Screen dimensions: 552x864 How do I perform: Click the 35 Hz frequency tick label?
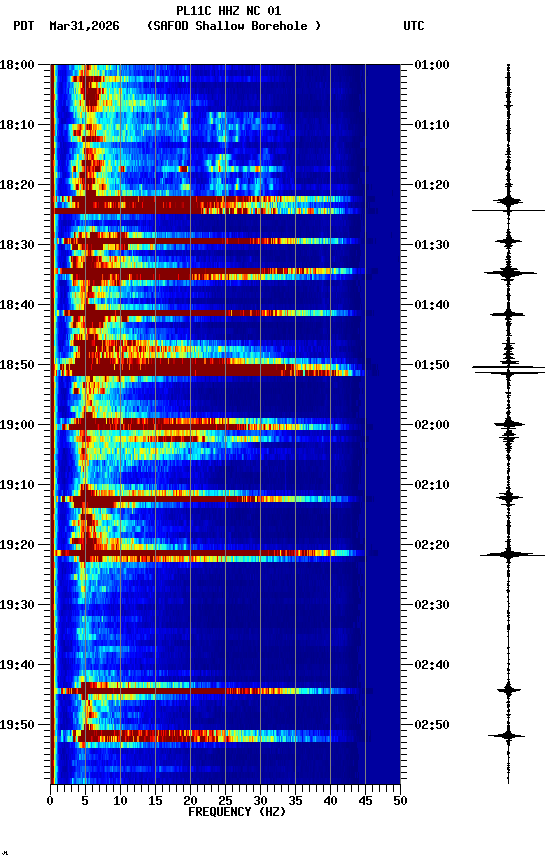click(295, 801)
